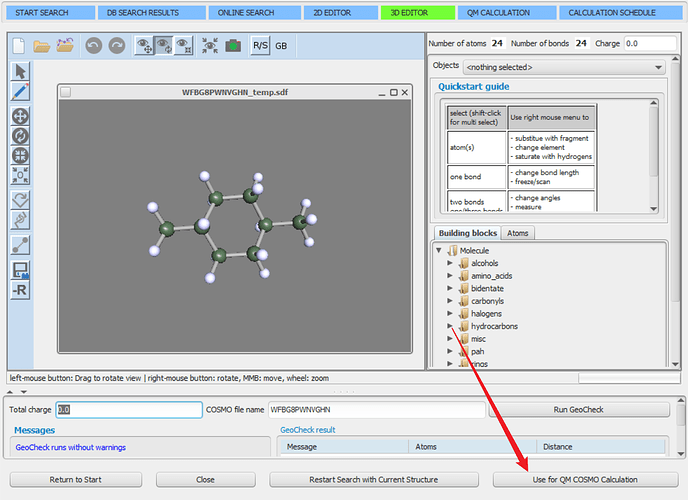Image resolution: width=688 pixels, height=500 pixels.
Task: Open the folder icon with molecule overlay
Action: (x=65, y=45)
